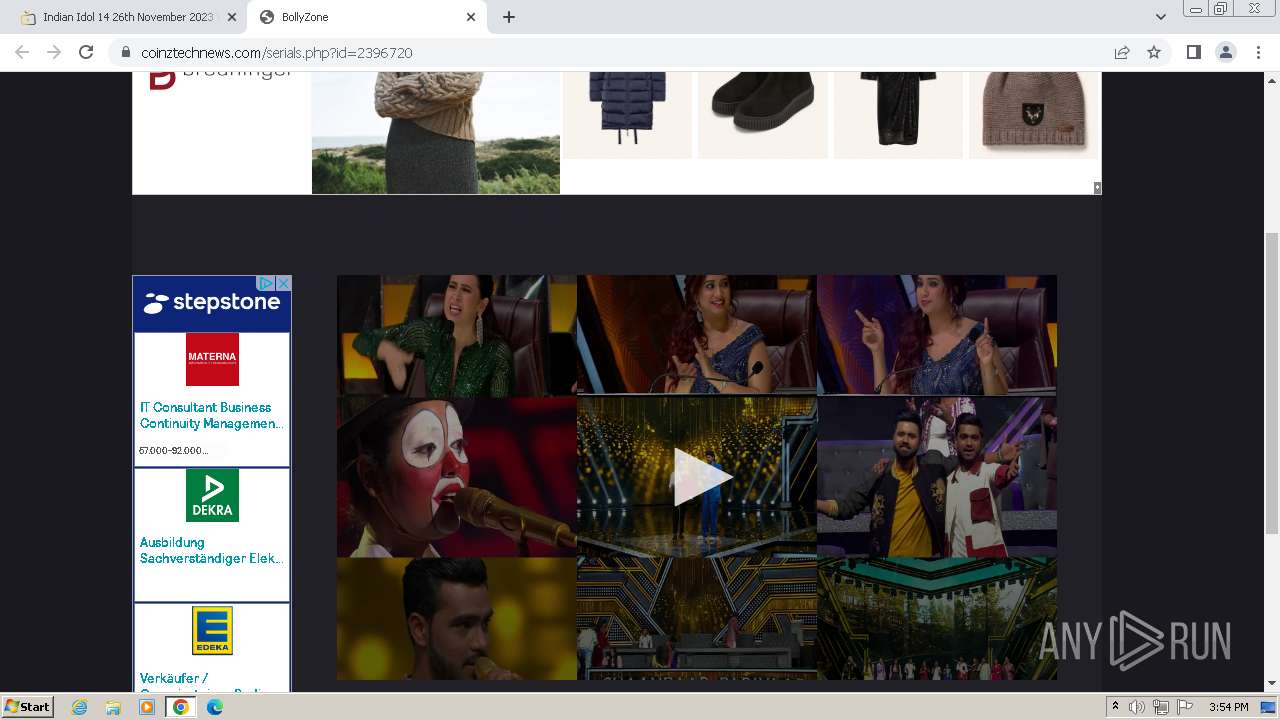Select the black dress product
Image resolution: width=1280 pixels, height=720 pixels.
pyautogui.click(x=898, y=115)
